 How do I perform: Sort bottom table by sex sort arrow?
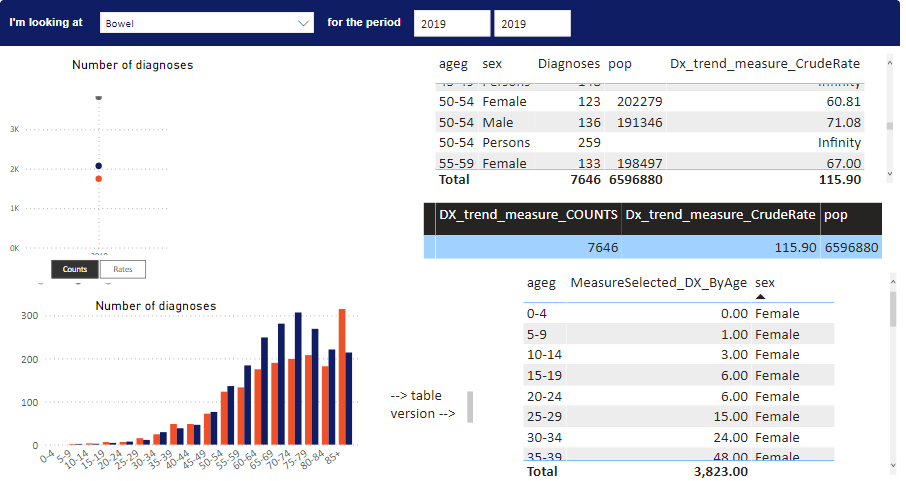point(760,297)
